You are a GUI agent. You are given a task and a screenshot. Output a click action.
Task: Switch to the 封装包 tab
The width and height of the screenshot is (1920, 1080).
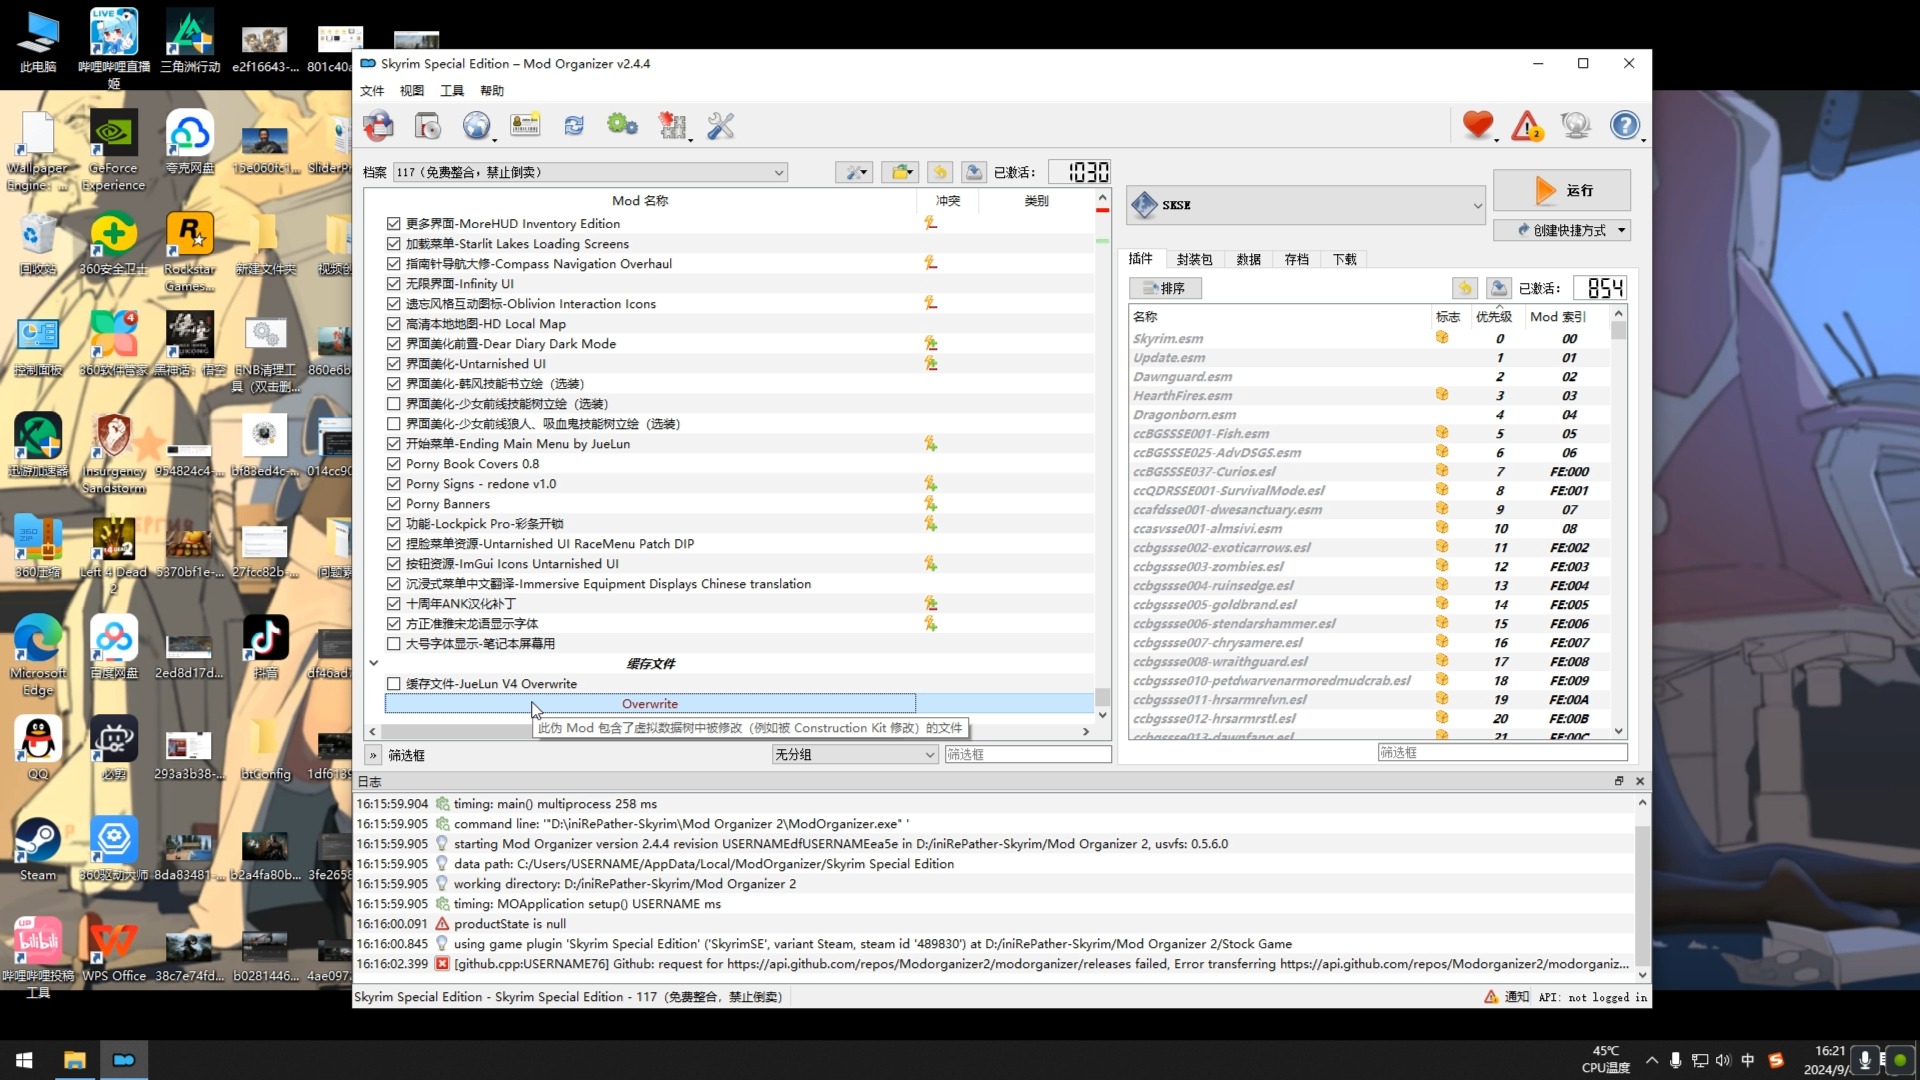1194,259
